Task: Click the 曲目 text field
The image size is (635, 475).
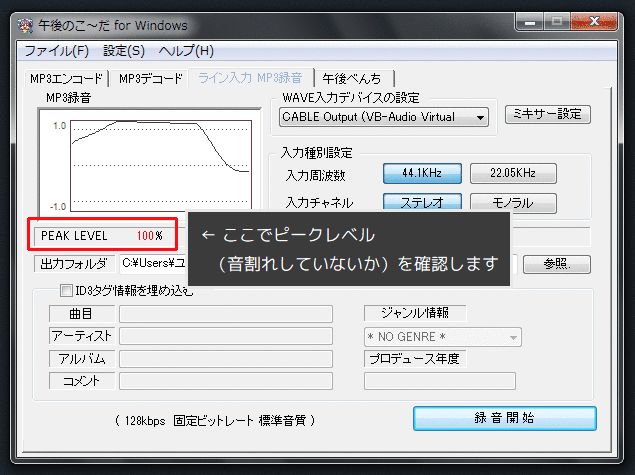Action: (225, 314)
